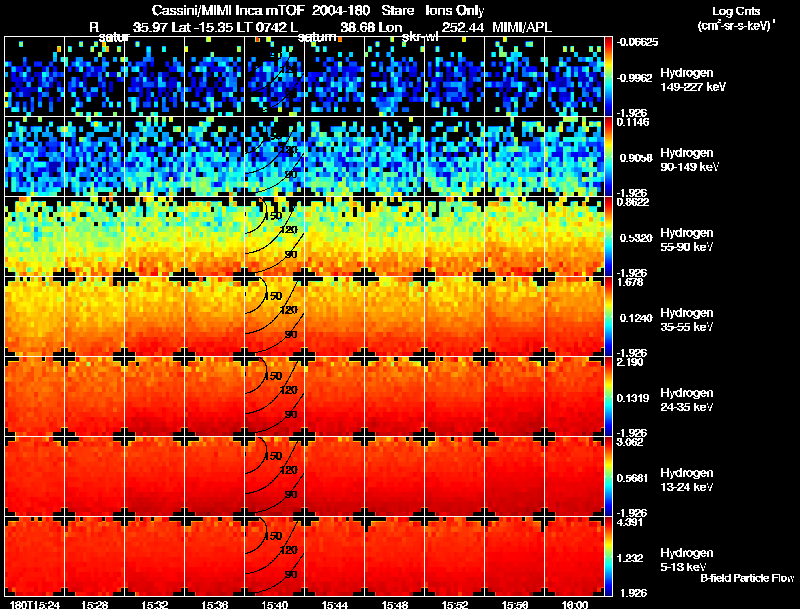
Task: Click the colorbar maximum value -0.06625
Action: [x=637, y=42]
